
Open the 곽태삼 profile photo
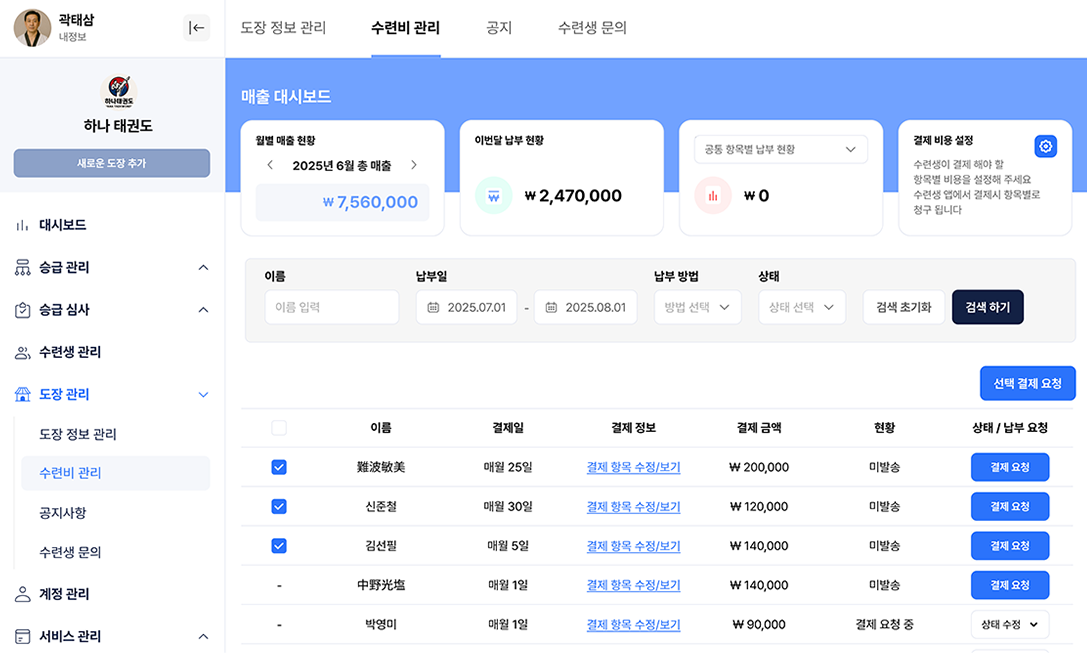(33, 28)
